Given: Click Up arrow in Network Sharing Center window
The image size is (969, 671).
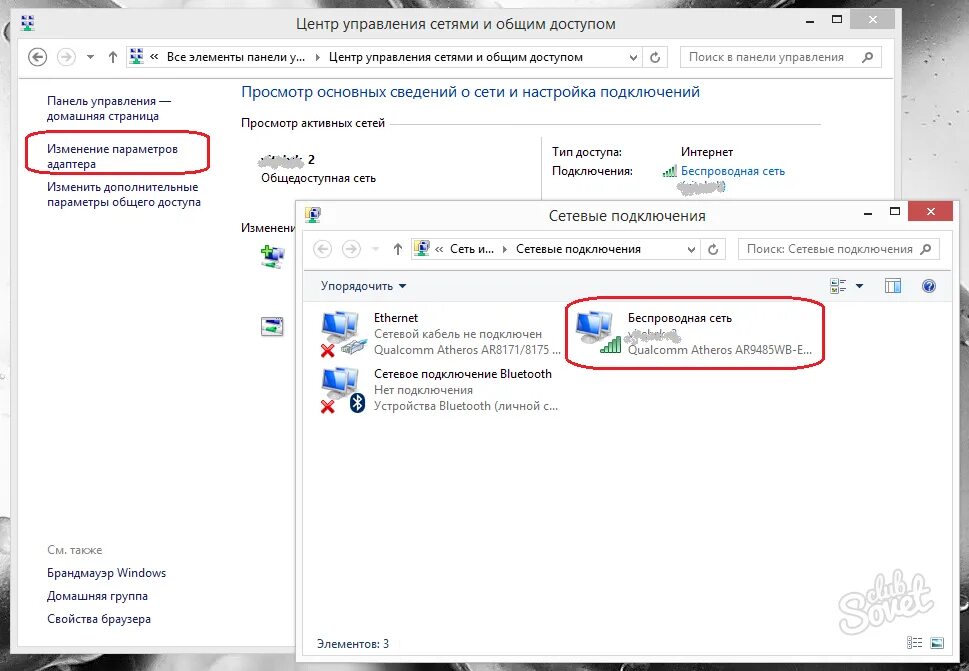Looking at the screenshot, I should coord(112,57).
